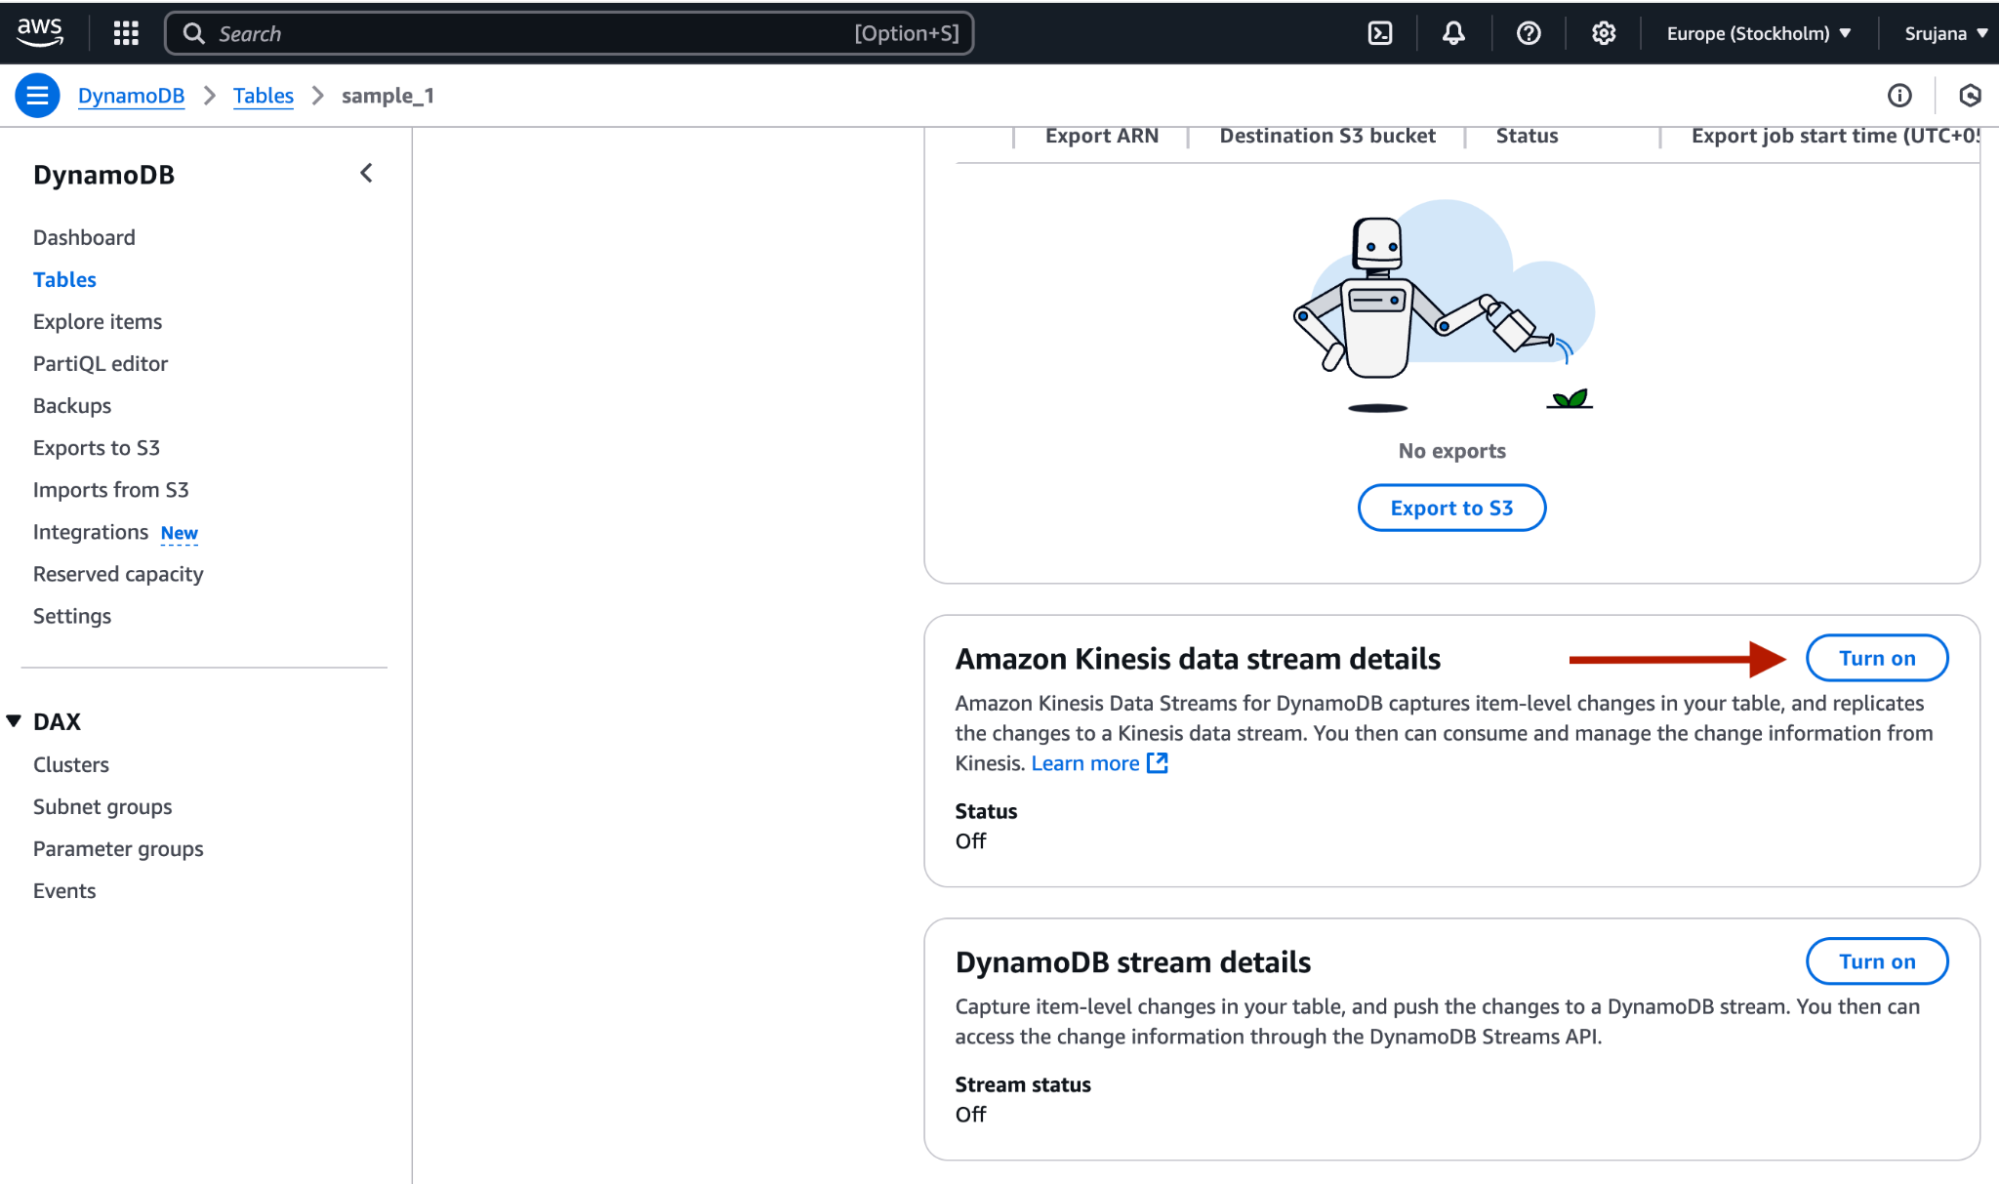Click the New badge beside Integrations

(x=179, y=533)
